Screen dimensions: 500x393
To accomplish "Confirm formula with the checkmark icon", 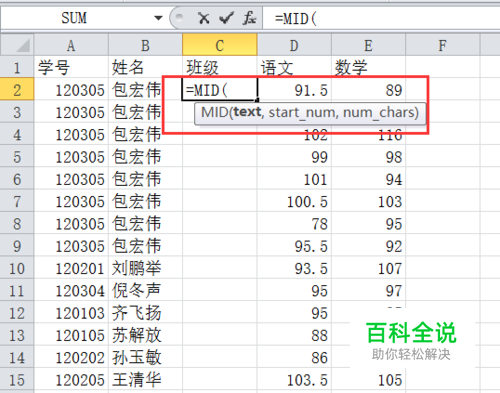I will tap(226, 18).
